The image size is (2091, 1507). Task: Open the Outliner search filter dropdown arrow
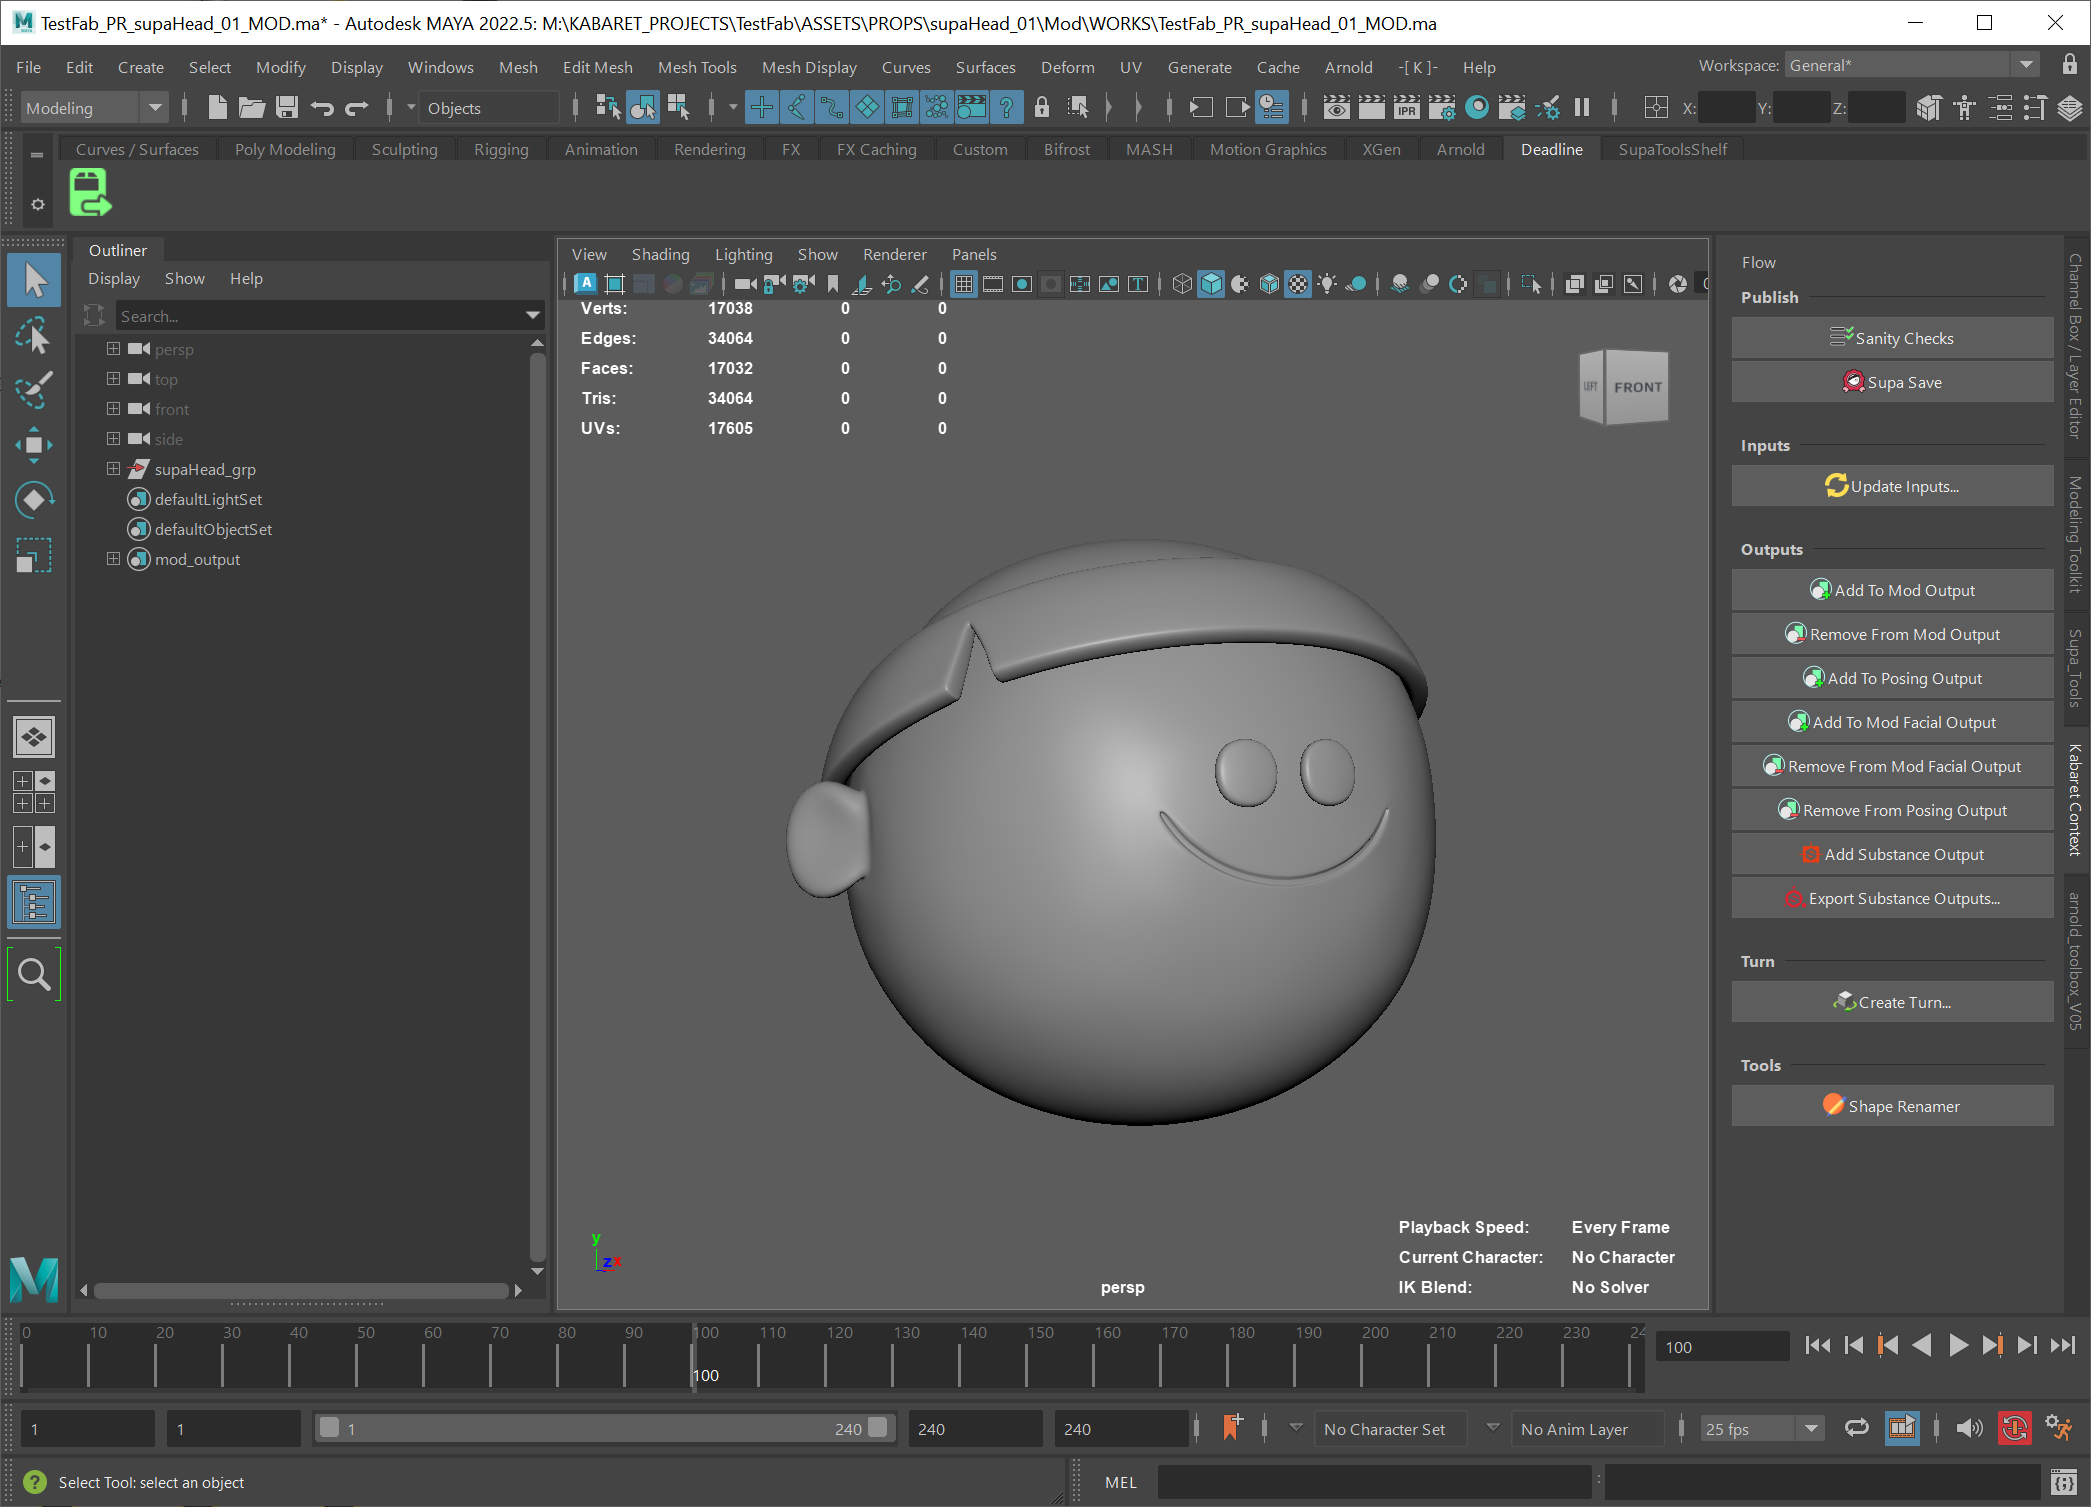click(x=533, y=316)
